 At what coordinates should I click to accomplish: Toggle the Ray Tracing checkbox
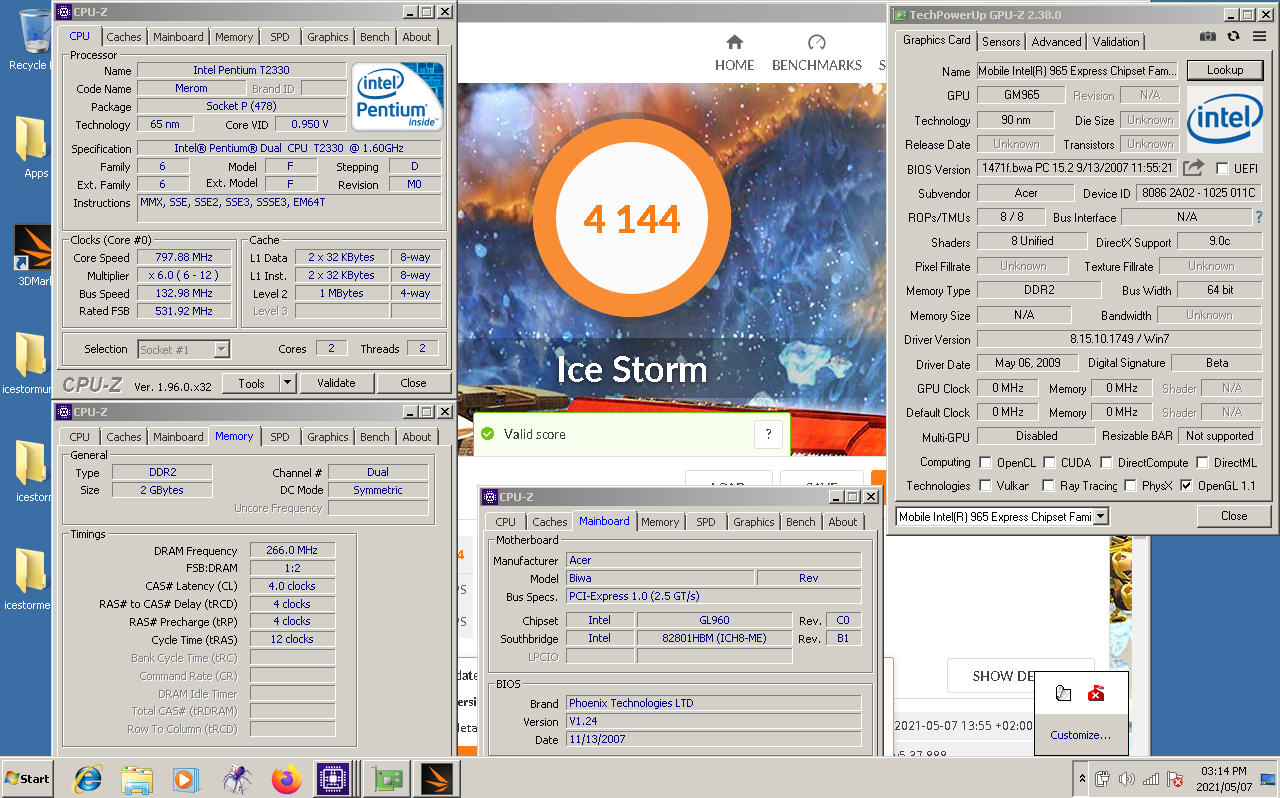pos(1048,486)
